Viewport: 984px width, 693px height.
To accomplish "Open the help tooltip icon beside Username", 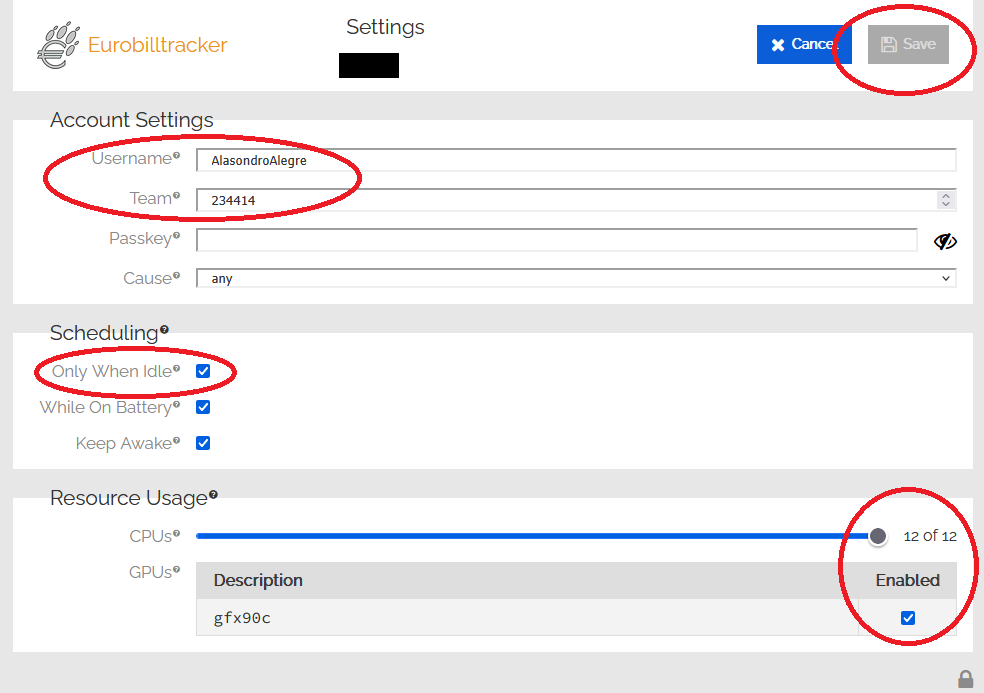I will click(176, 156).
